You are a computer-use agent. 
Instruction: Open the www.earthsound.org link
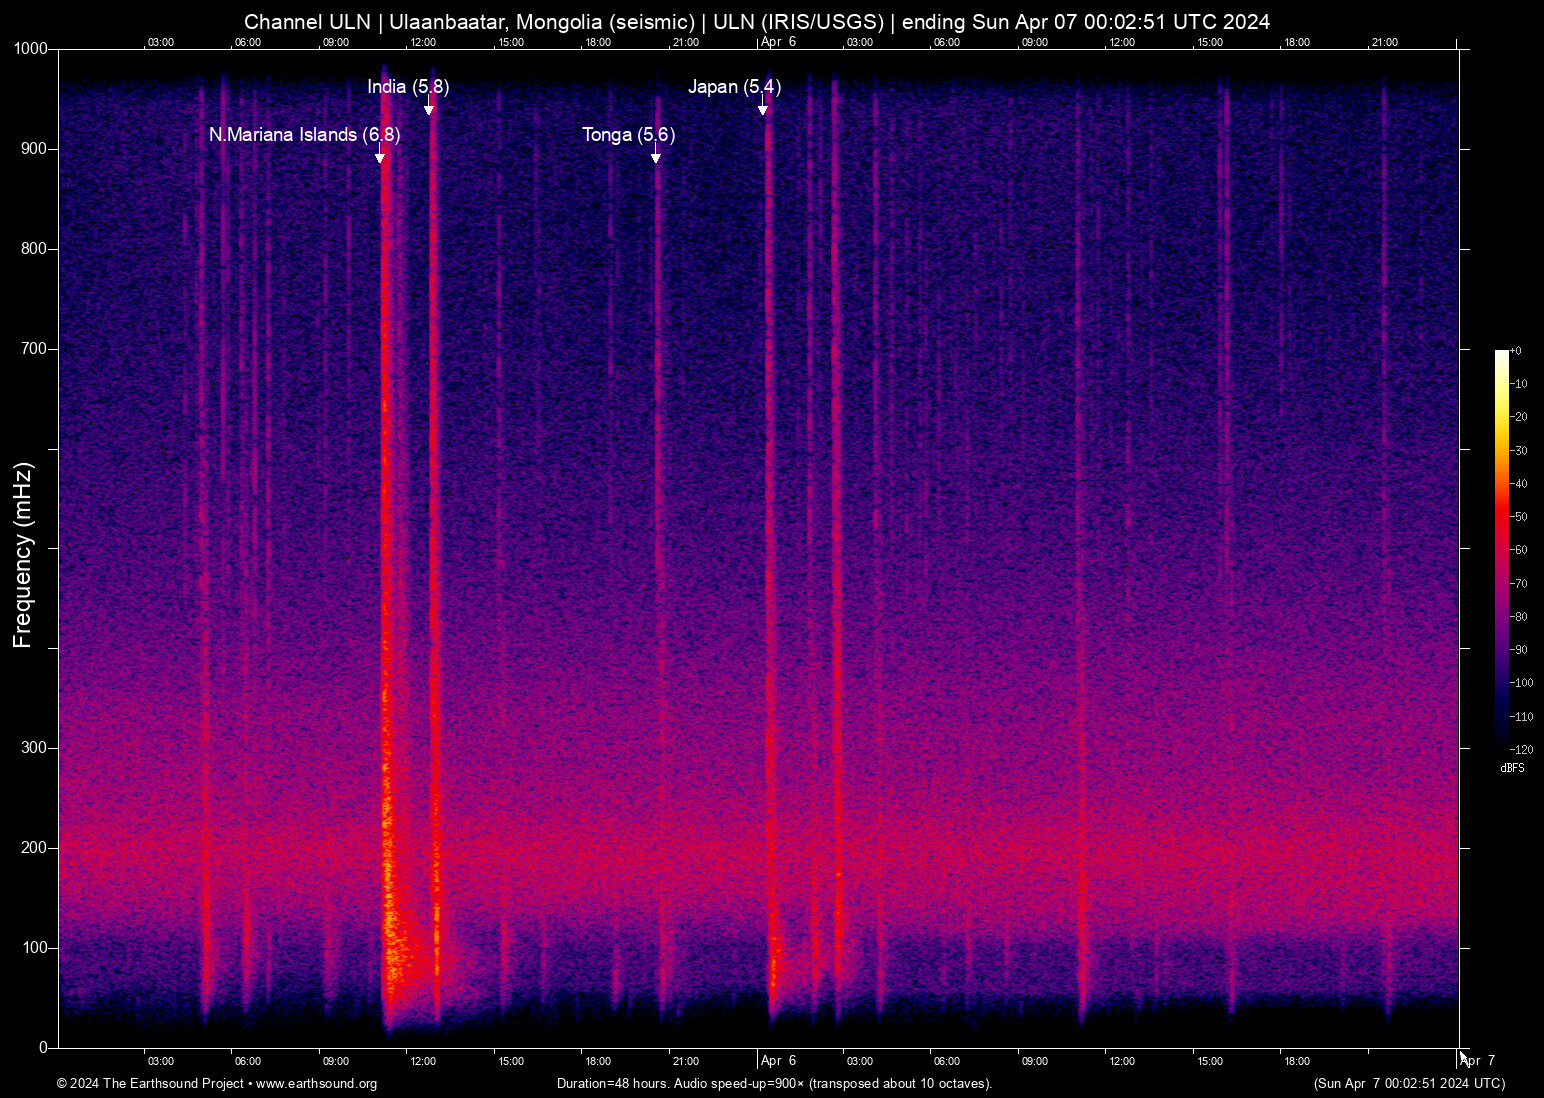pyautogui.click(x=316, y=1084)
